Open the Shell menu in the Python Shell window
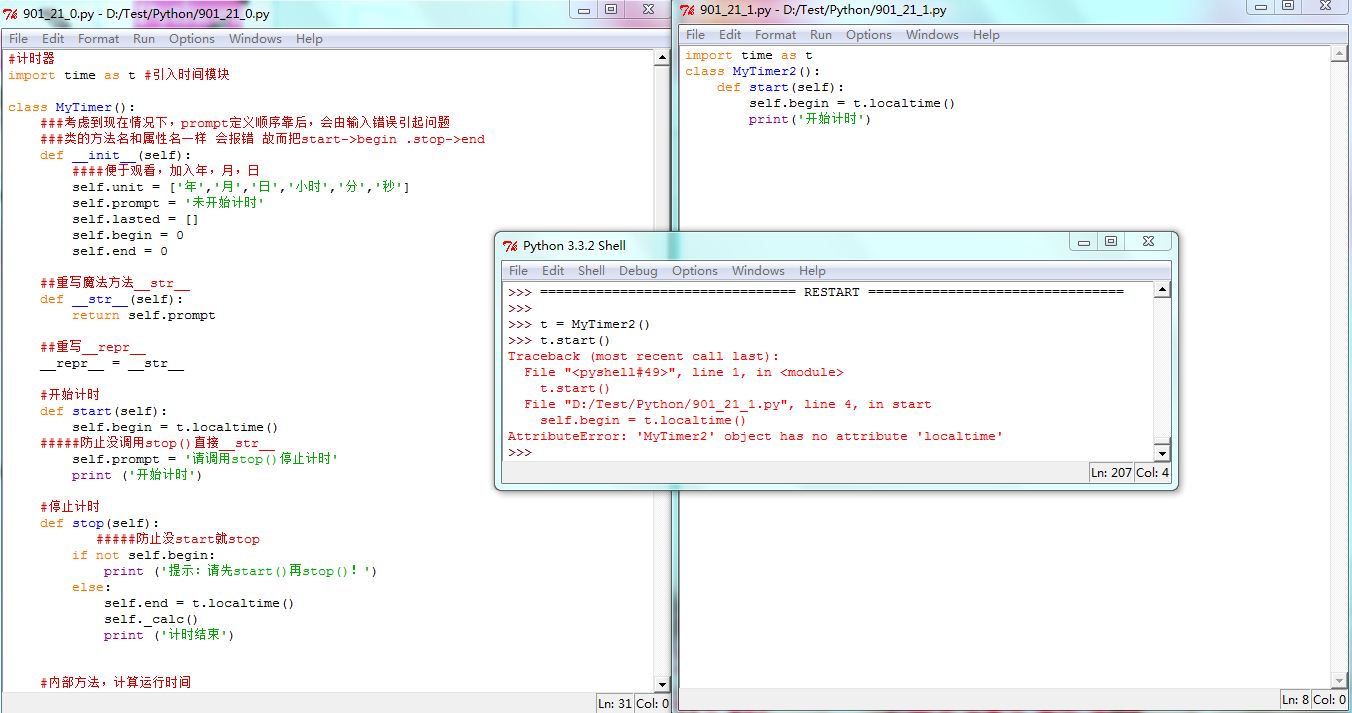Viewport: 1352px width, 713px height. coord(591,271)
